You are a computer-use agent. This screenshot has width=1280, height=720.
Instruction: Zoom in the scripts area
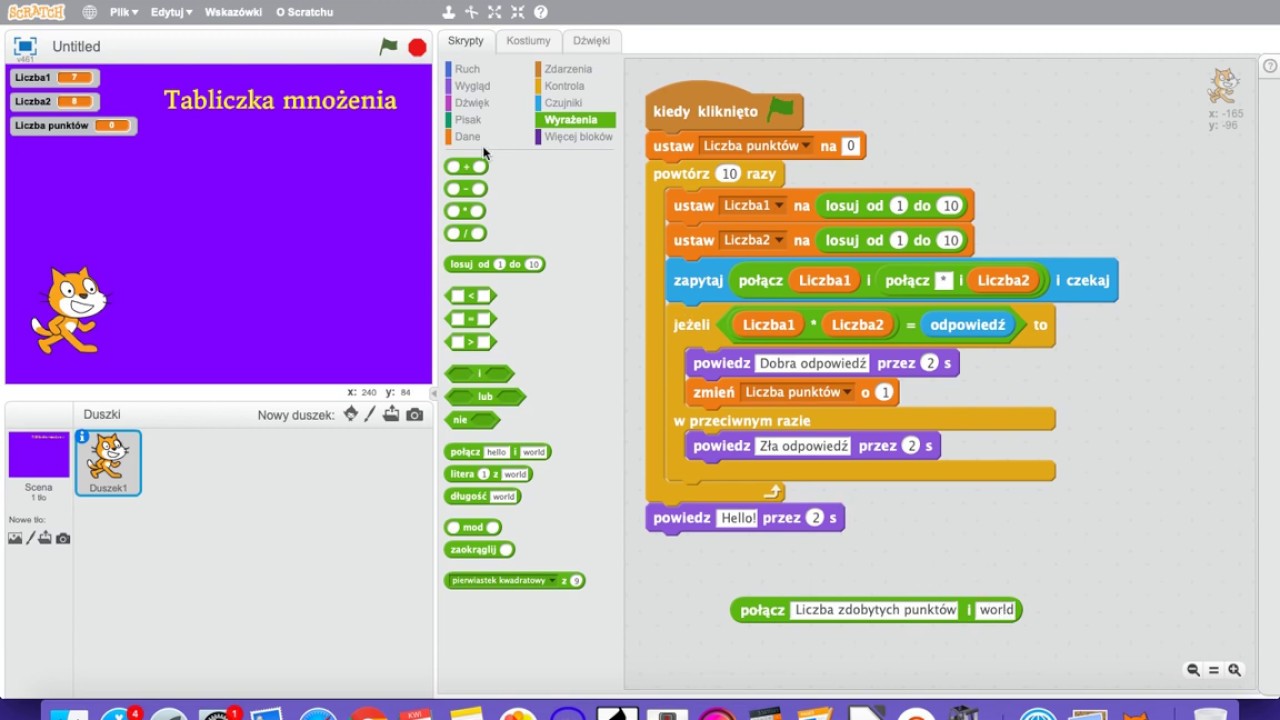pyautogui.click(x=1235, y=670)
